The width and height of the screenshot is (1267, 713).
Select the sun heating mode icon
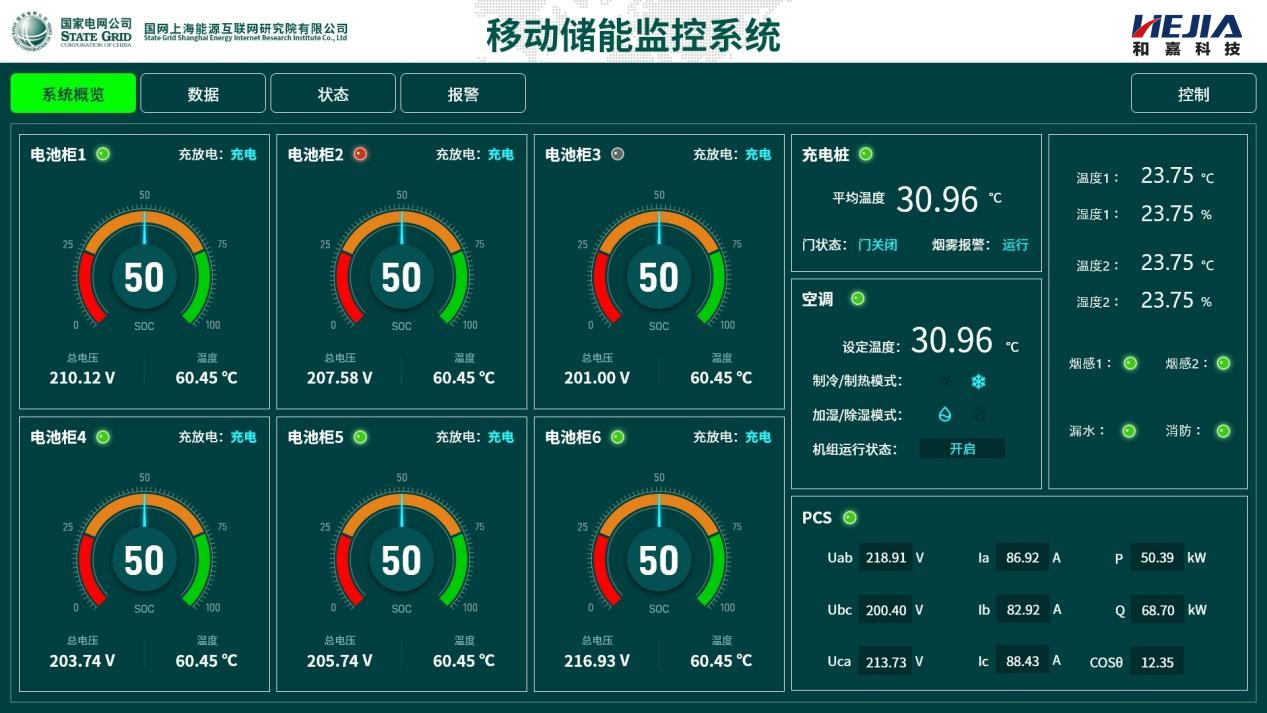(x=944, y=381)
